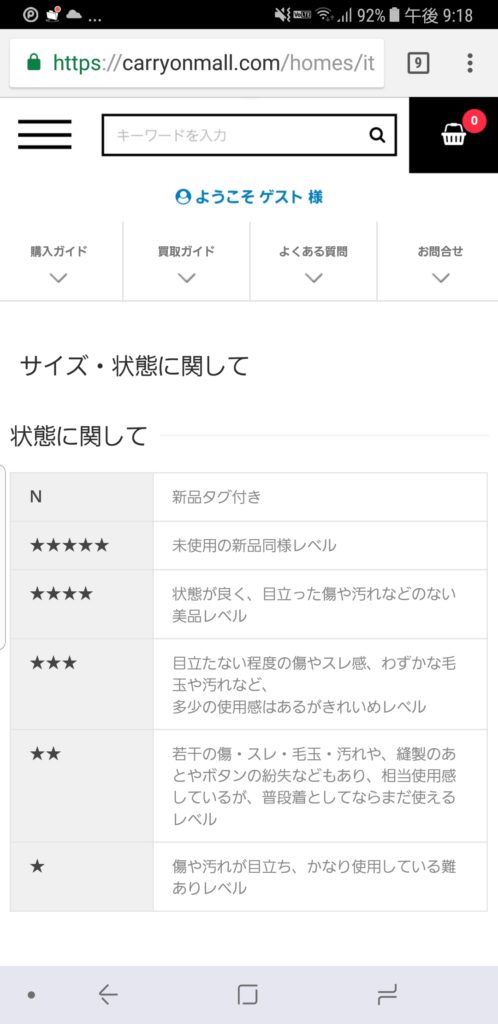The width and height of the screenshot is (498, 1024).
Task: Expand the 購入ガイド chevron
Action: coord(59,278)
